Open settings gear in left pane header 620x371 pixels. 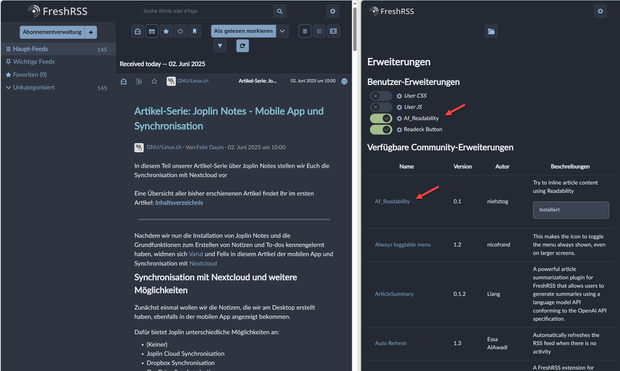(x=333, y=11)
